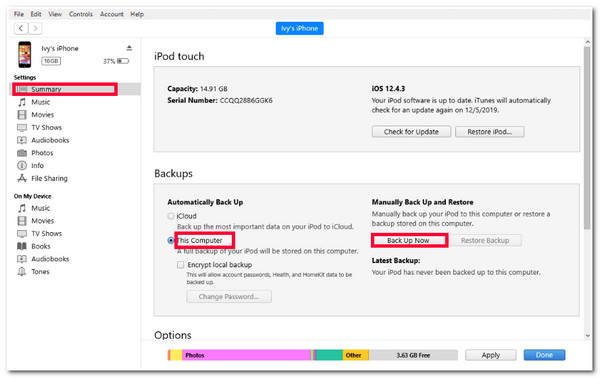Click Restore iPod button

[x=490, y=132]
